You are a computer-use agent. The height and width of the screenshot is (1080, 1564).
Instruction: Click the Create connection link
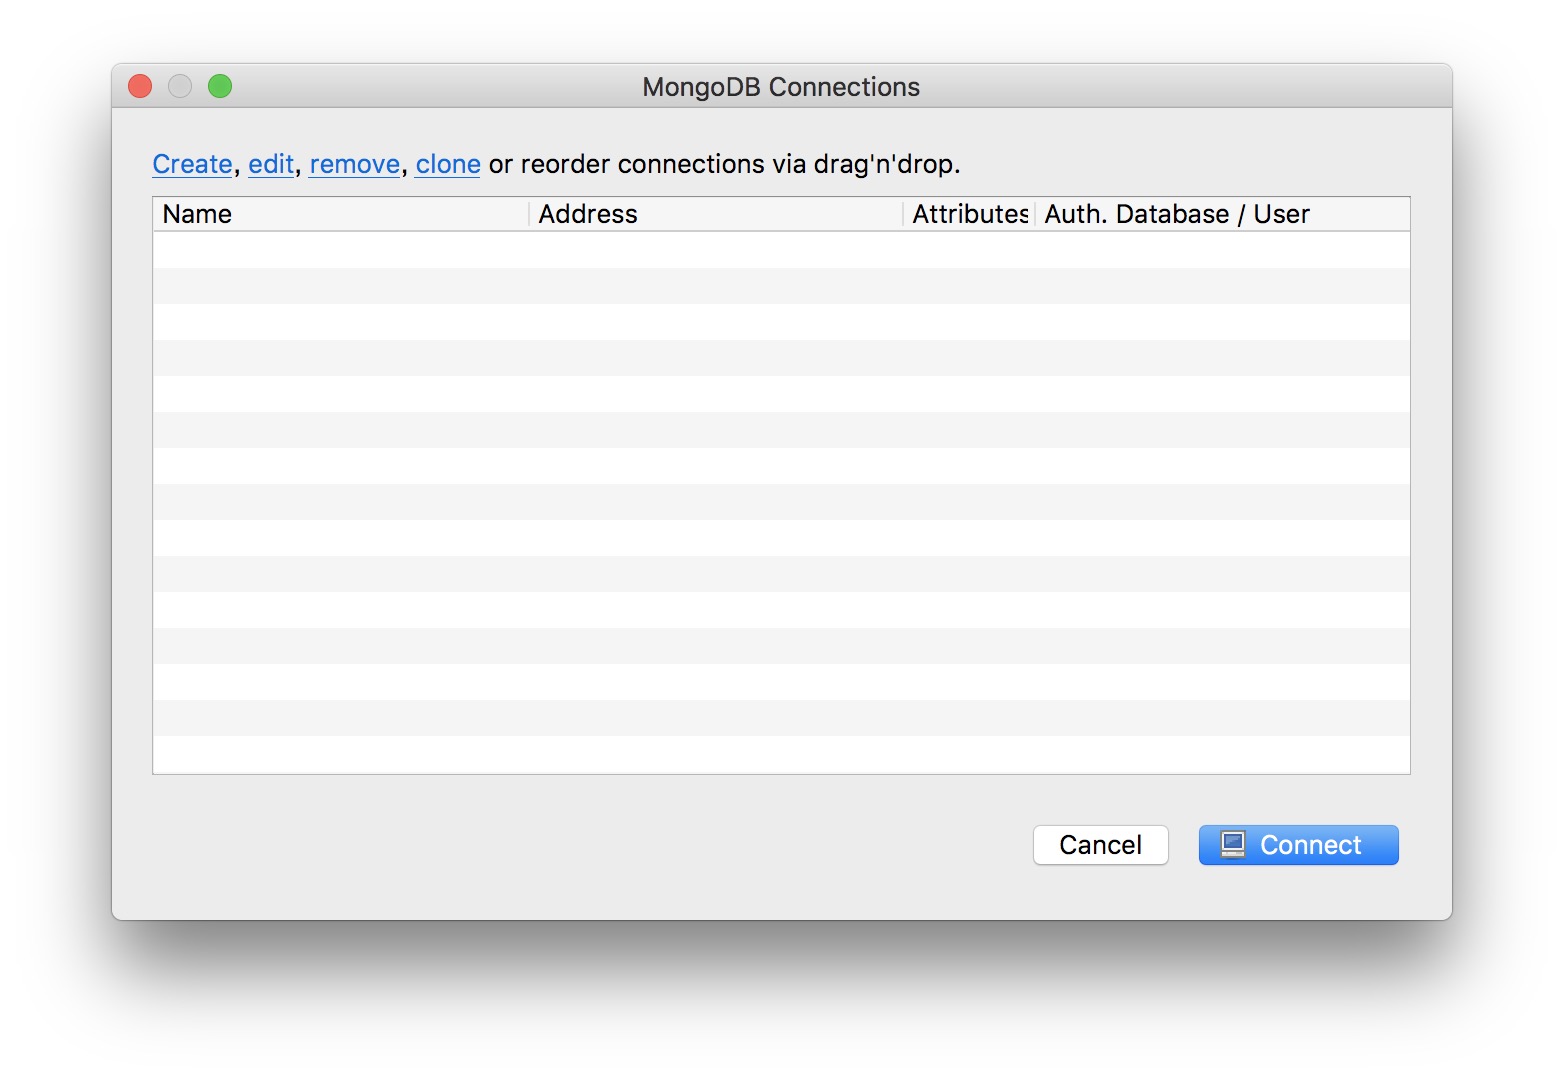click(192, 164)
